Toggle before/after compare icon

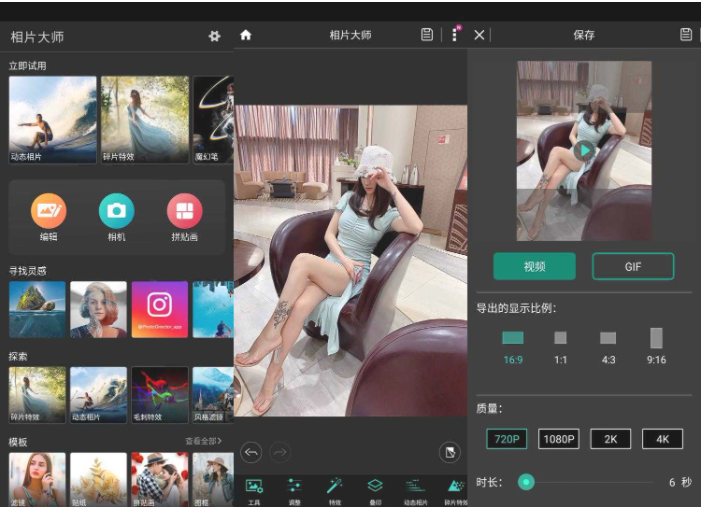(x=450, y=452)
